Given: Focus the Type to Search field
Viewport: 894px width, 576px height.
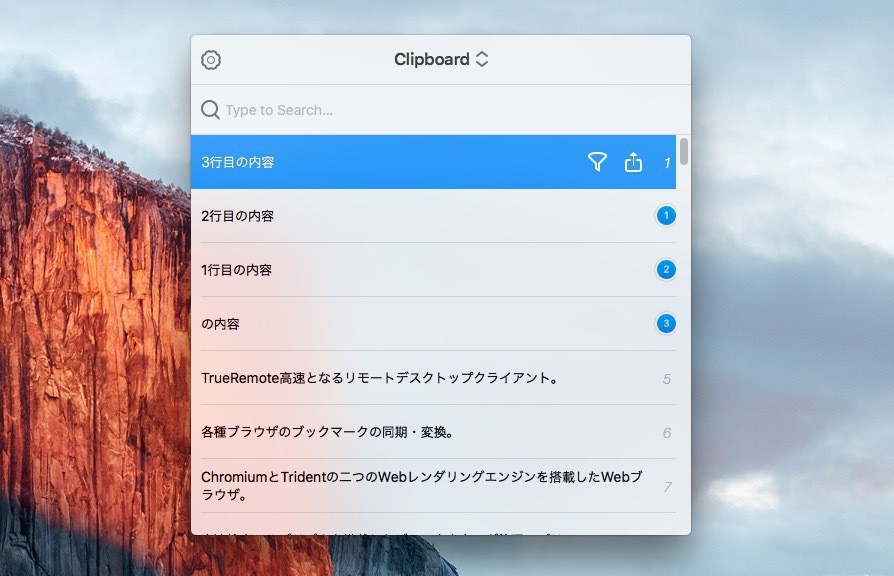Looking at the screenshot, I should [440, 109].
